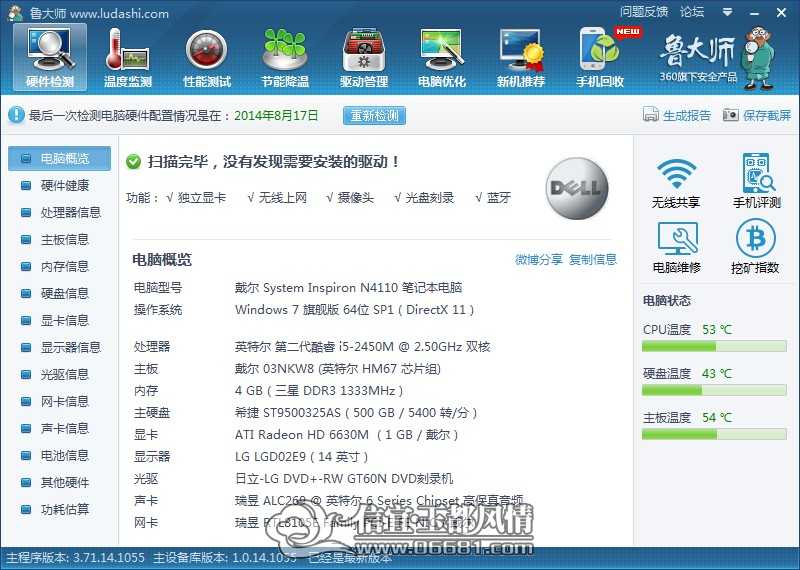Image resolution: width=800 pixels, height=570 pixels.
Task: Click 保存截屏 save screenshot
Action: (x=757, y=115)
